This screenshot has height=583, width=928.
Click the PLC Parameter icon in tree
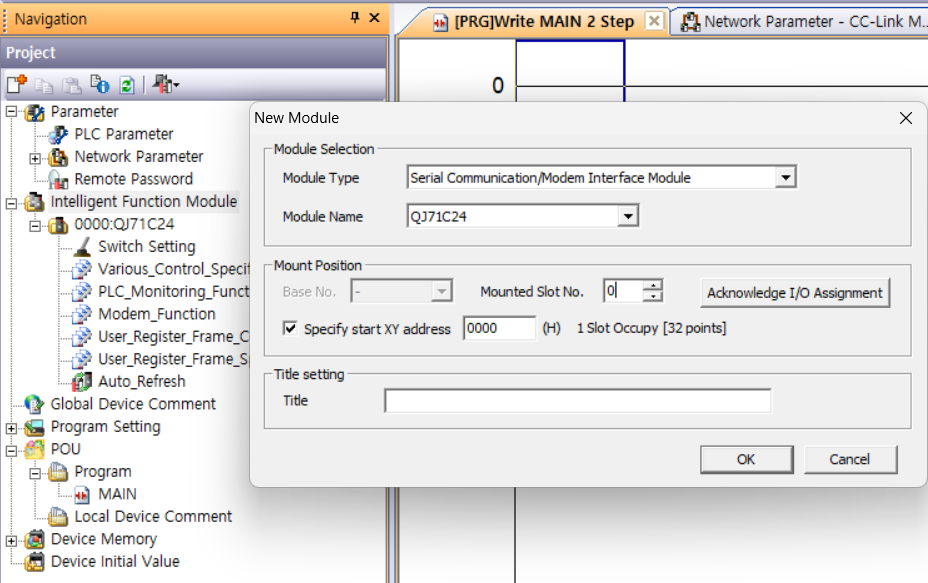click(x=59, y=134)
